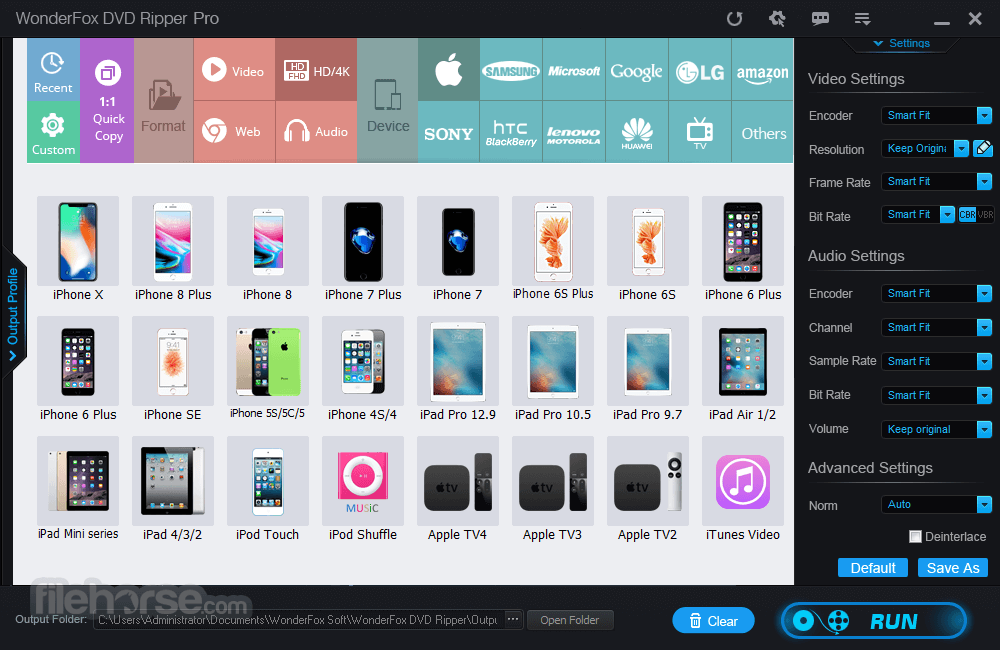Select the Huawei brand logo

(636, 132)
